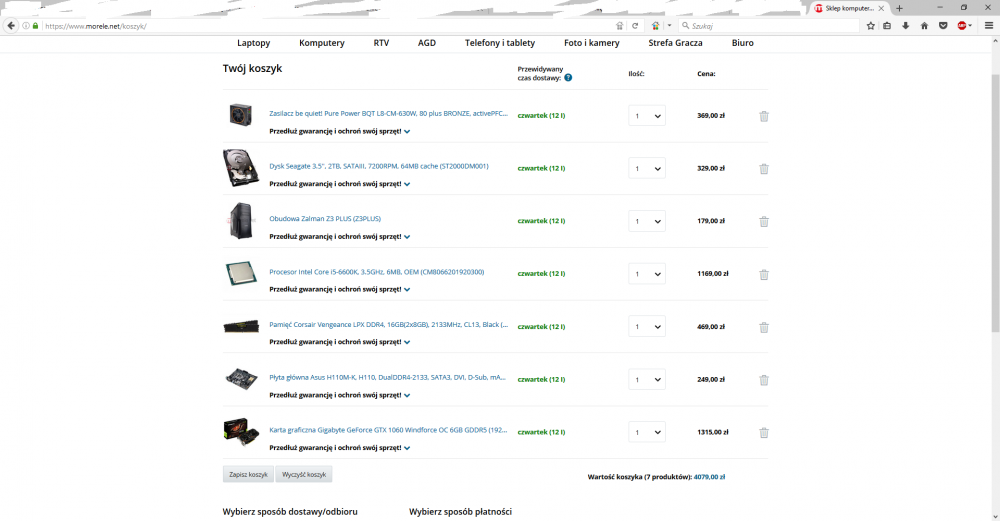Click the site information circle icon
Viewport: 1000px width, 521px height.
point(26,26)
